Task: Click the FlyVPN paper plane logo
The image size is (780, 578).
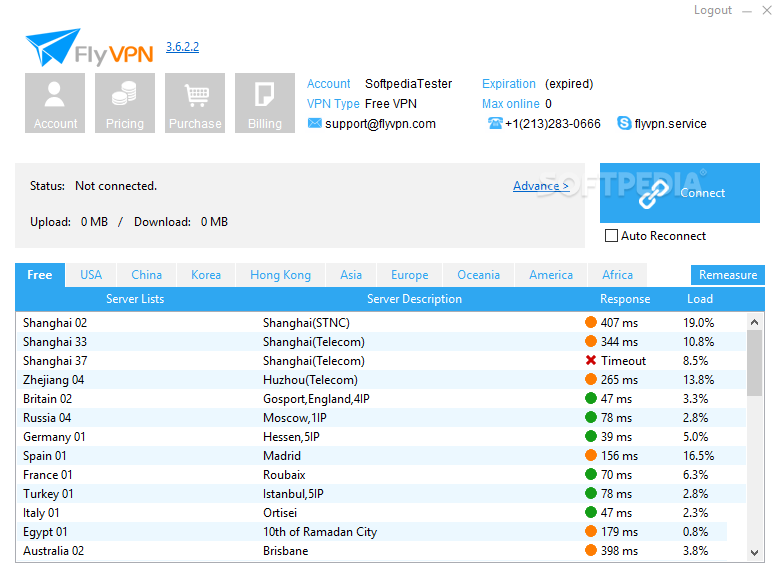Action: (90, 48)
